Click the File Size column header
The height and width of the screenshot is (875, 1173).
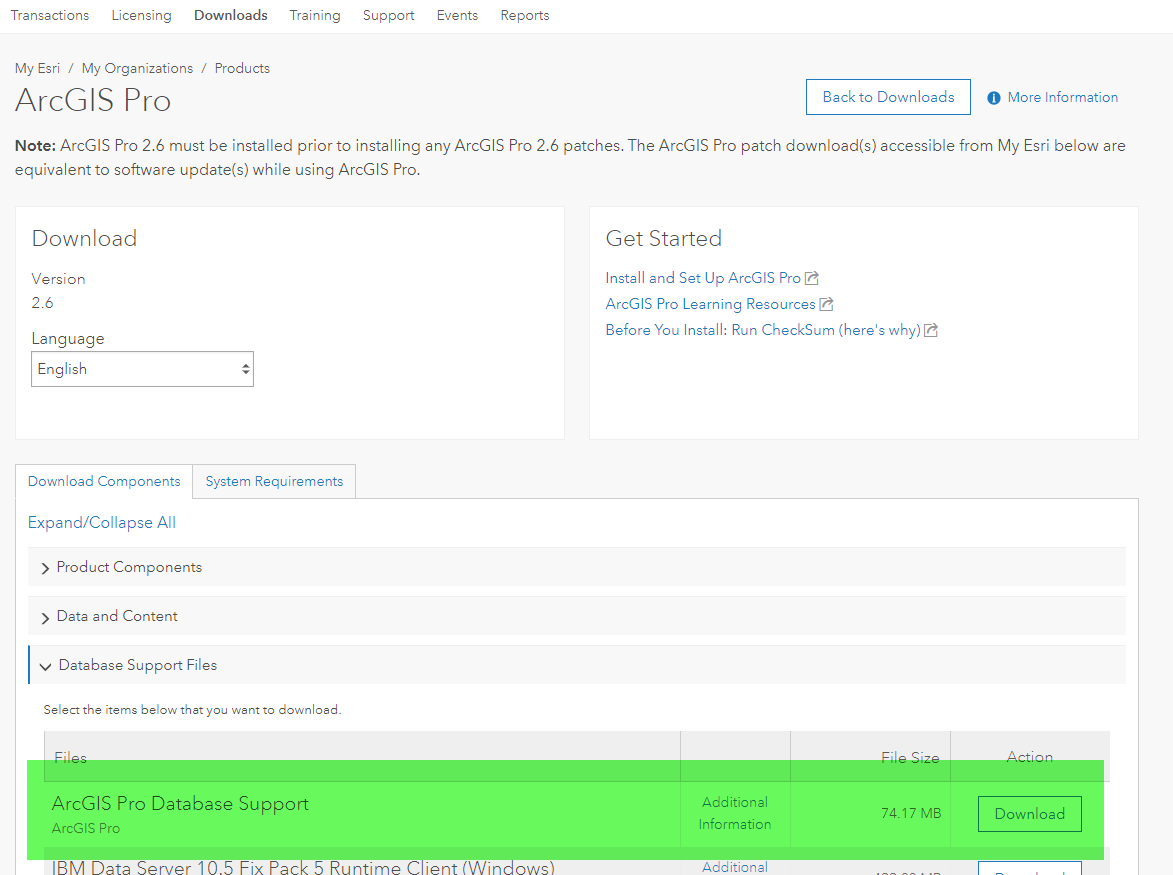[x=910, y=758]
